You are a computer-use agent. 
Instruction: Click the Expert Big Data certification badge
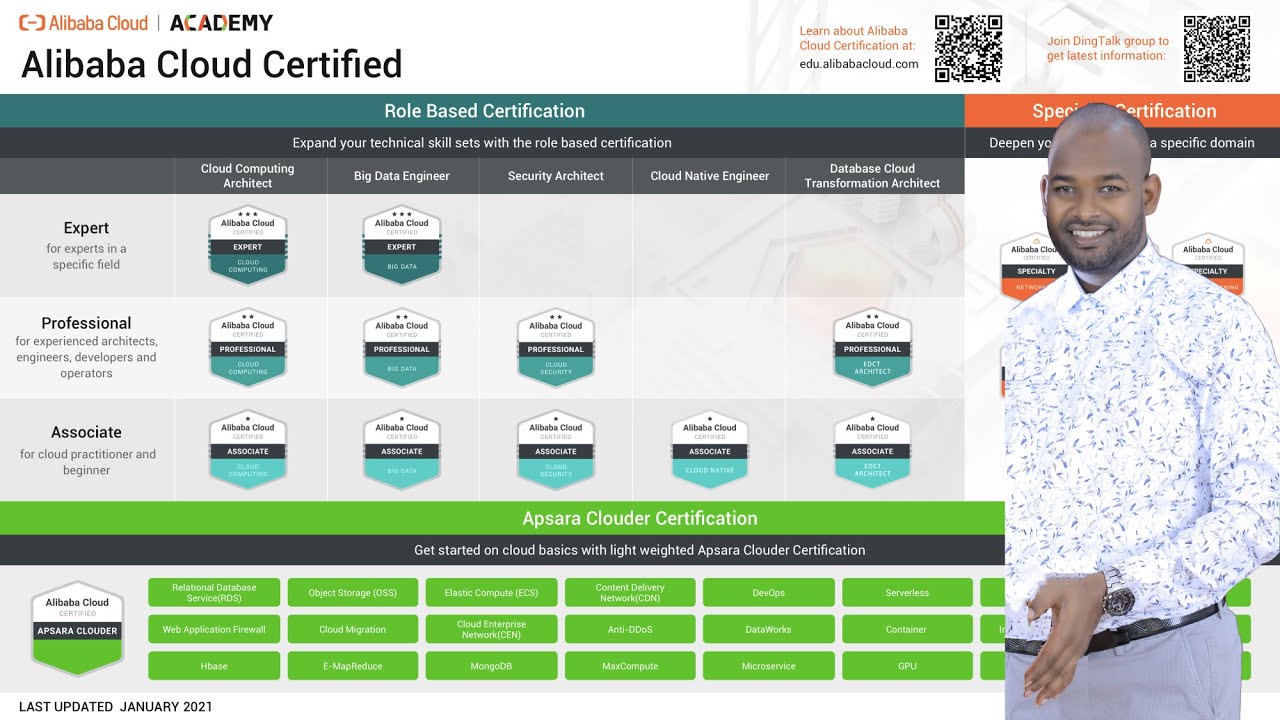tap(402, 245)
